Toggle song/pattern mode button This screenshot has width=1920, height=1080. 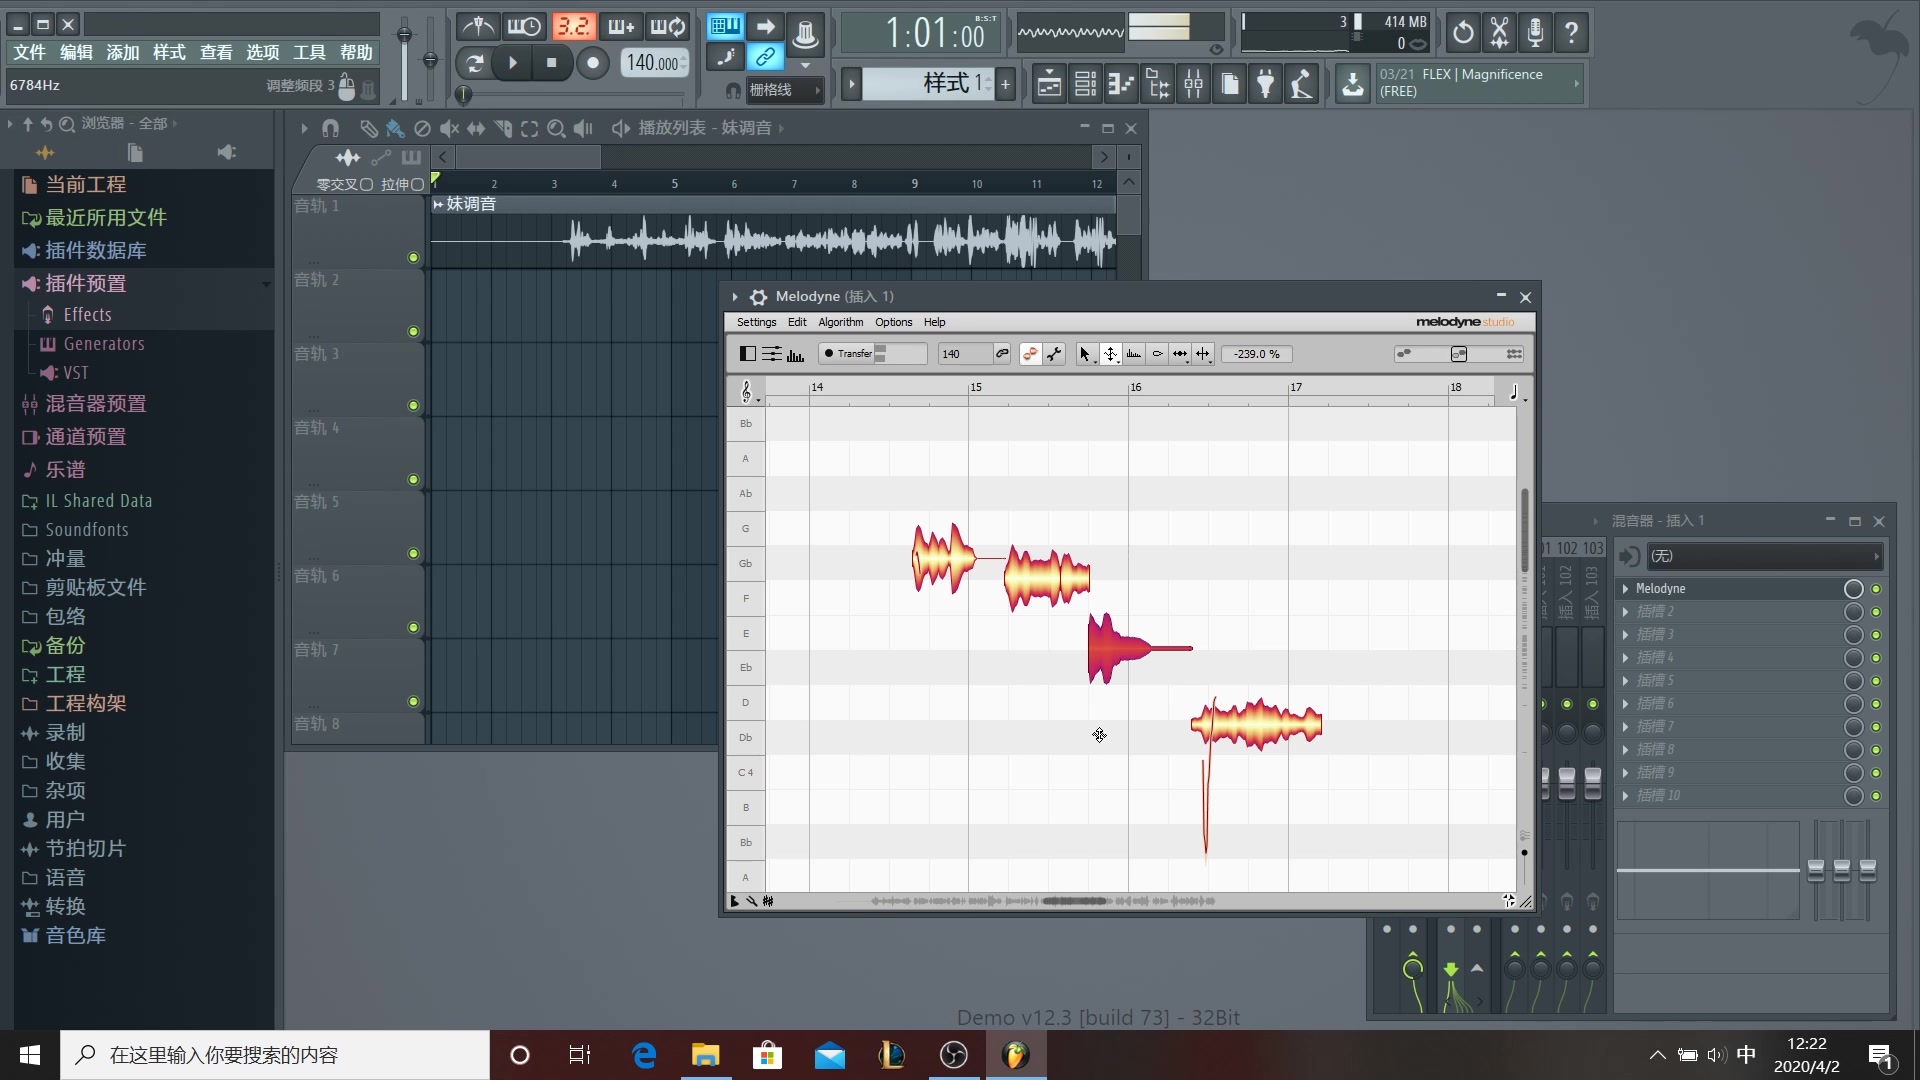[475, 63]
